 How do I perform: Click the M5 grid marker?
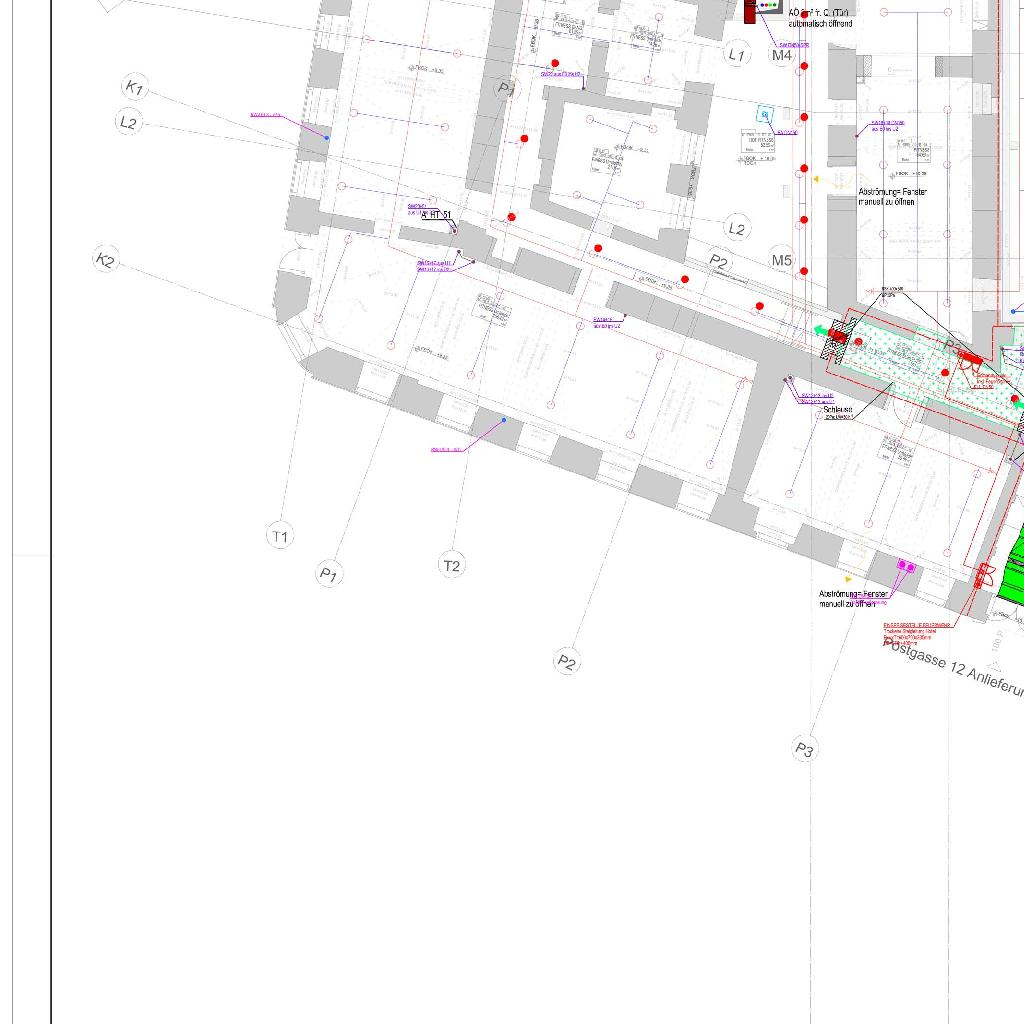point(782,261)
